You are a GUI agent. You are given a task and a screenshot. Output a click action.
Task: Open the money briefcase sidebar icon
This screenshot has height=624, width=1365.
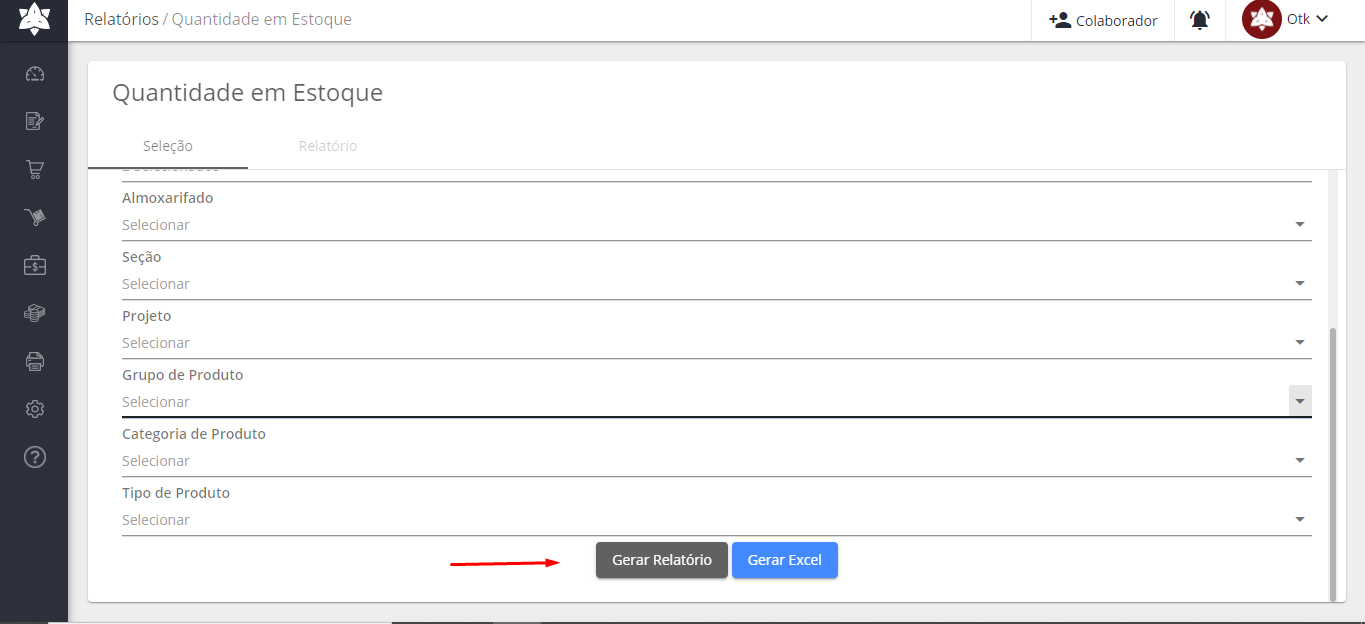tap(35, 265)
